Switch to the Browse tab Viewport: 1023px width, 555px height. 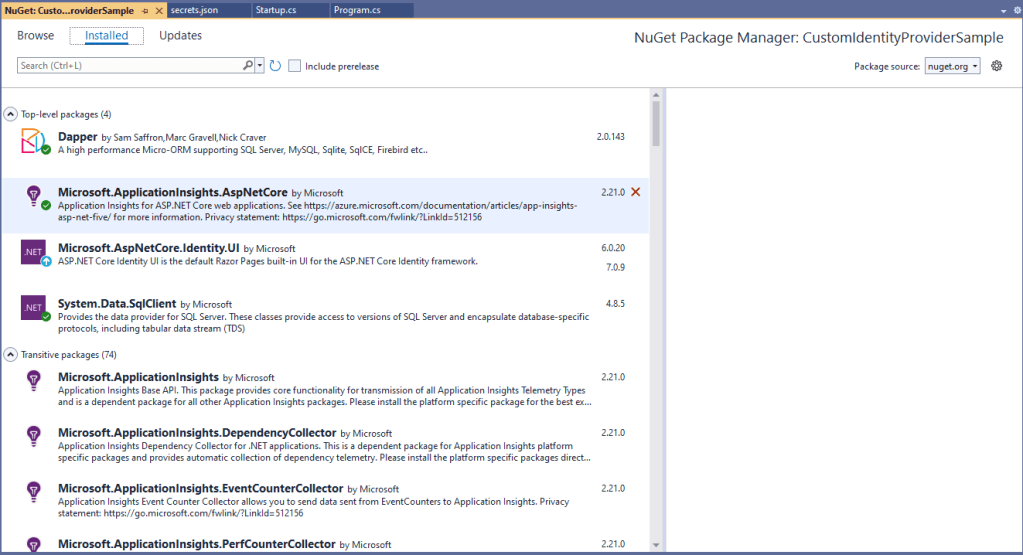[x=35, y=36]
